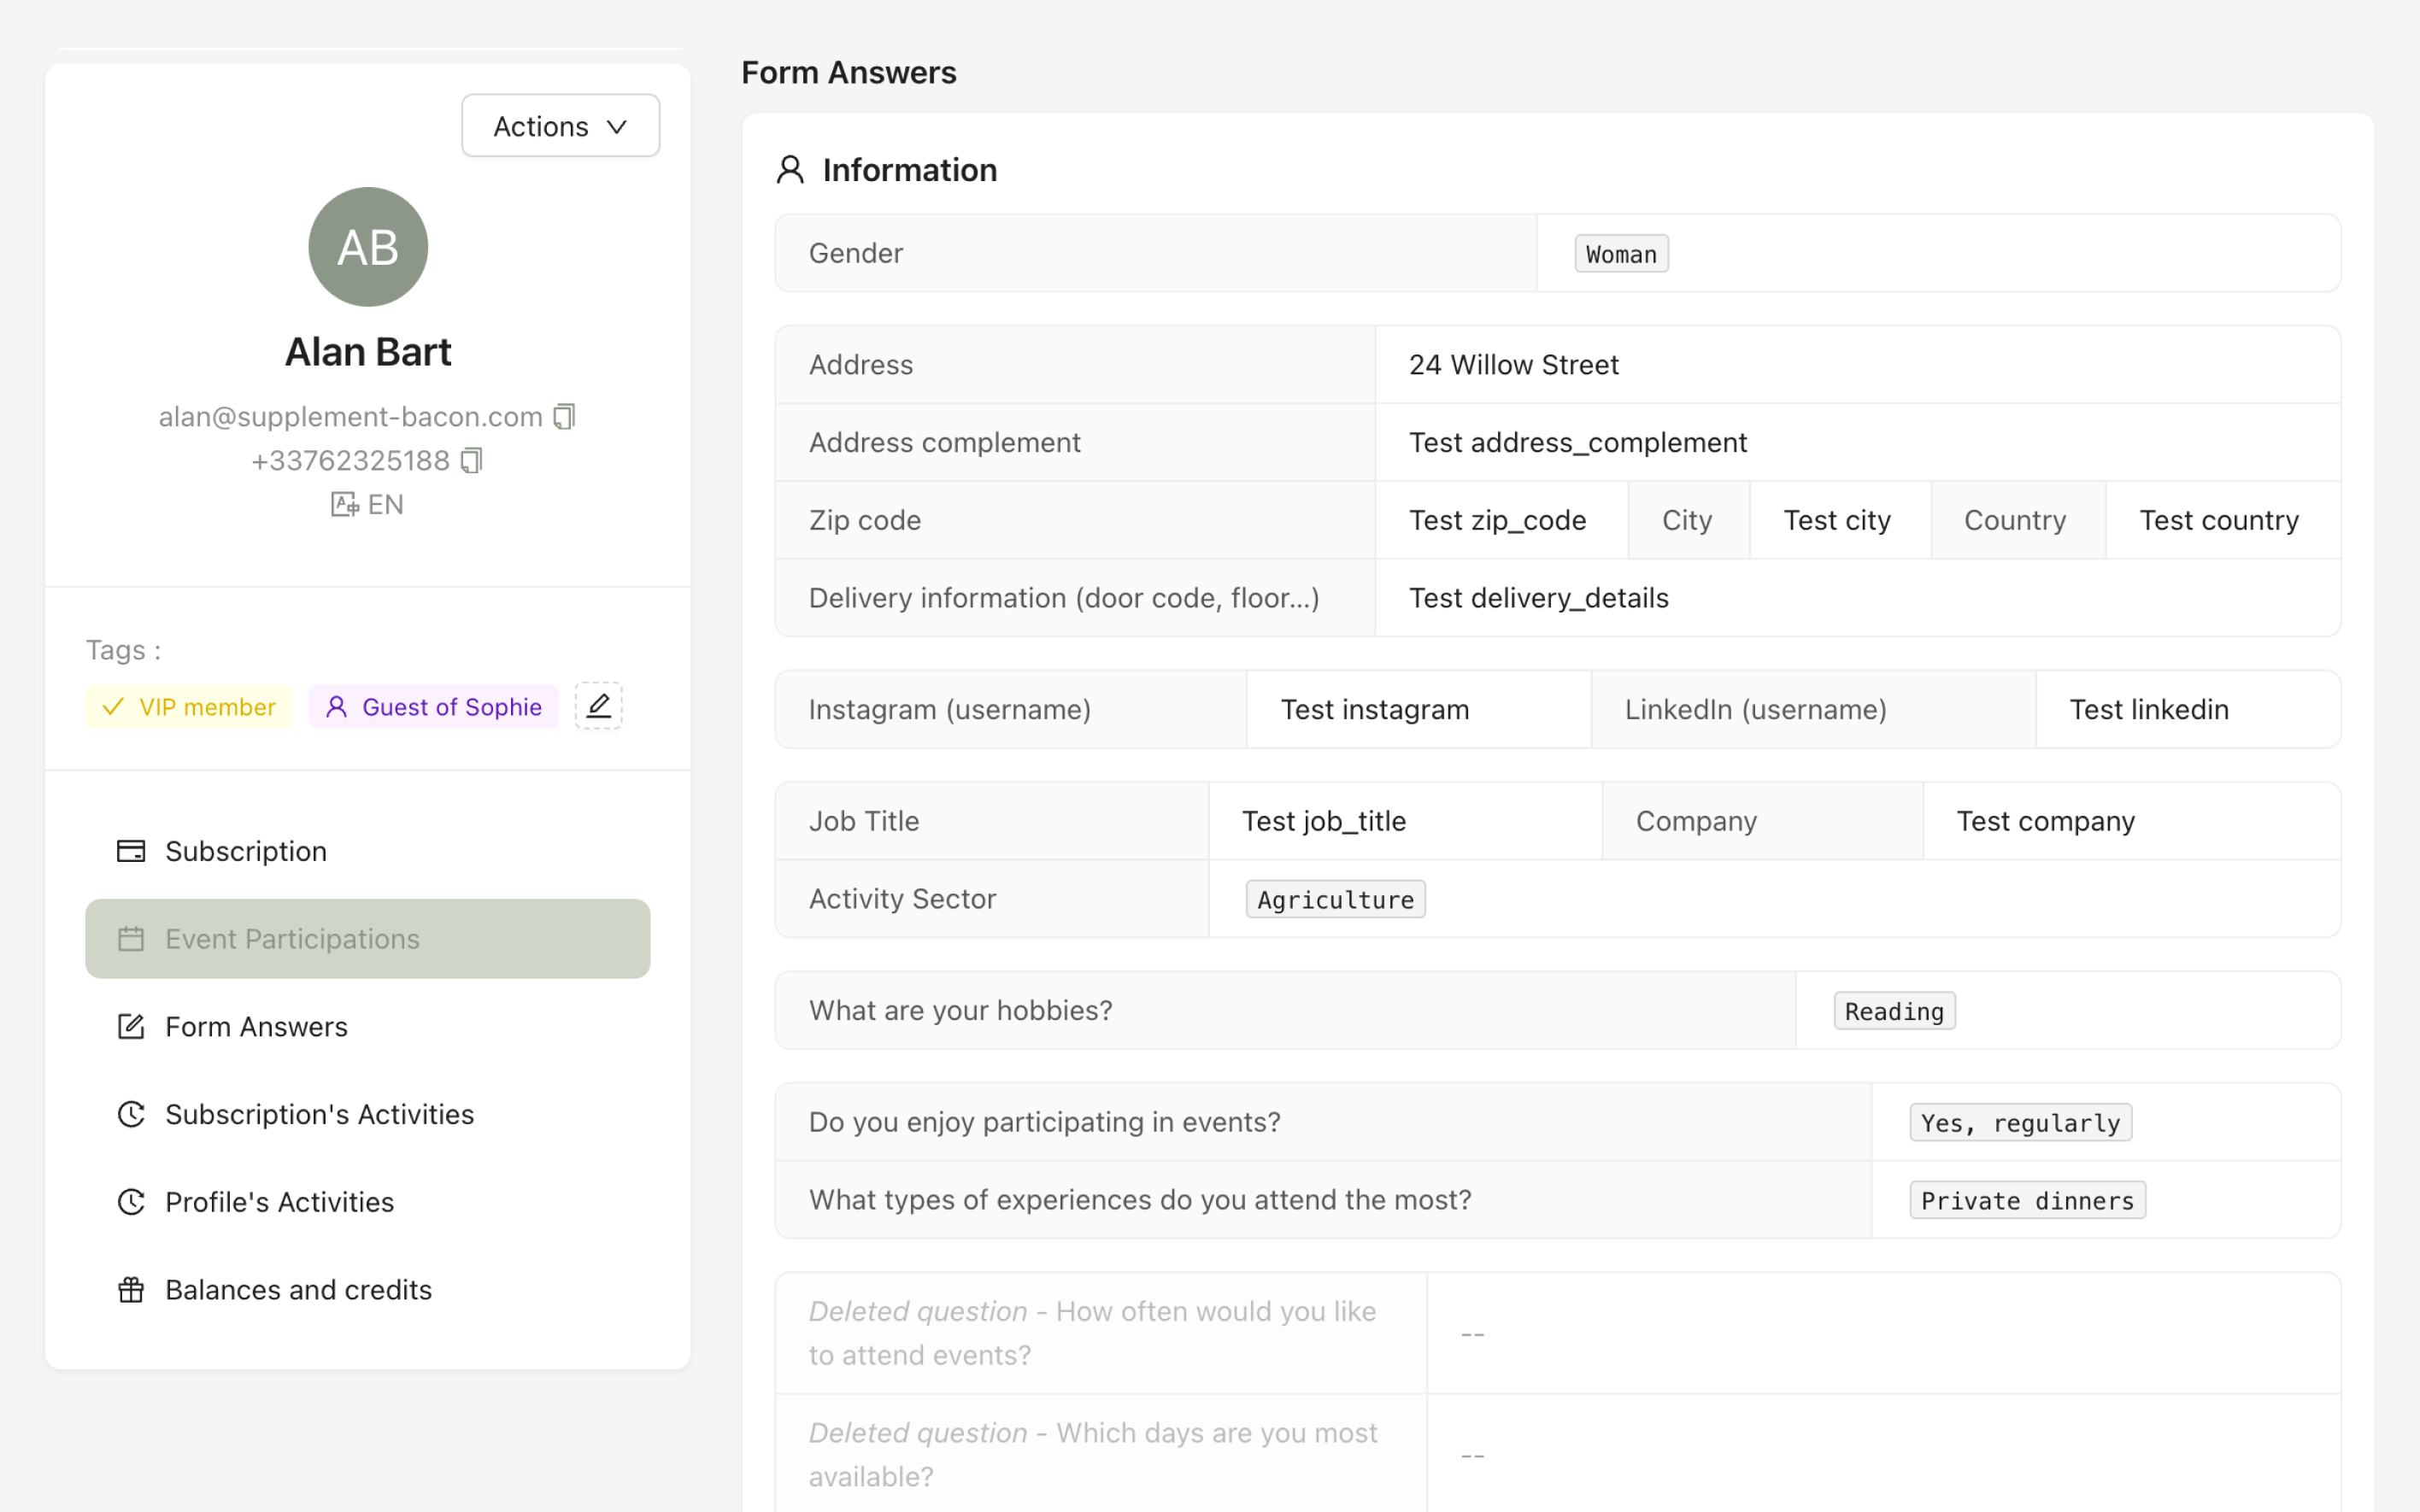
Task: Go to Form Answers section
Action: click(x=256, y=1027)
